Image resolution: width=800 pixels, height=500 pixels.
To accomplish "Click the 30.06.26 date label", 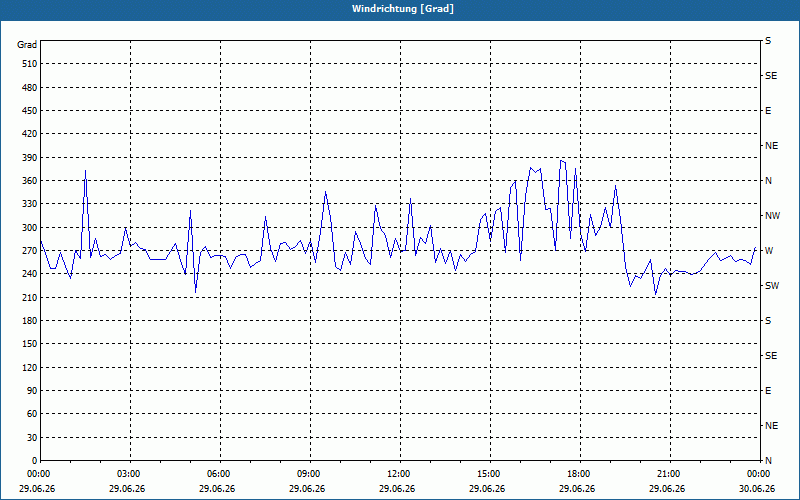I will (757, 489).
